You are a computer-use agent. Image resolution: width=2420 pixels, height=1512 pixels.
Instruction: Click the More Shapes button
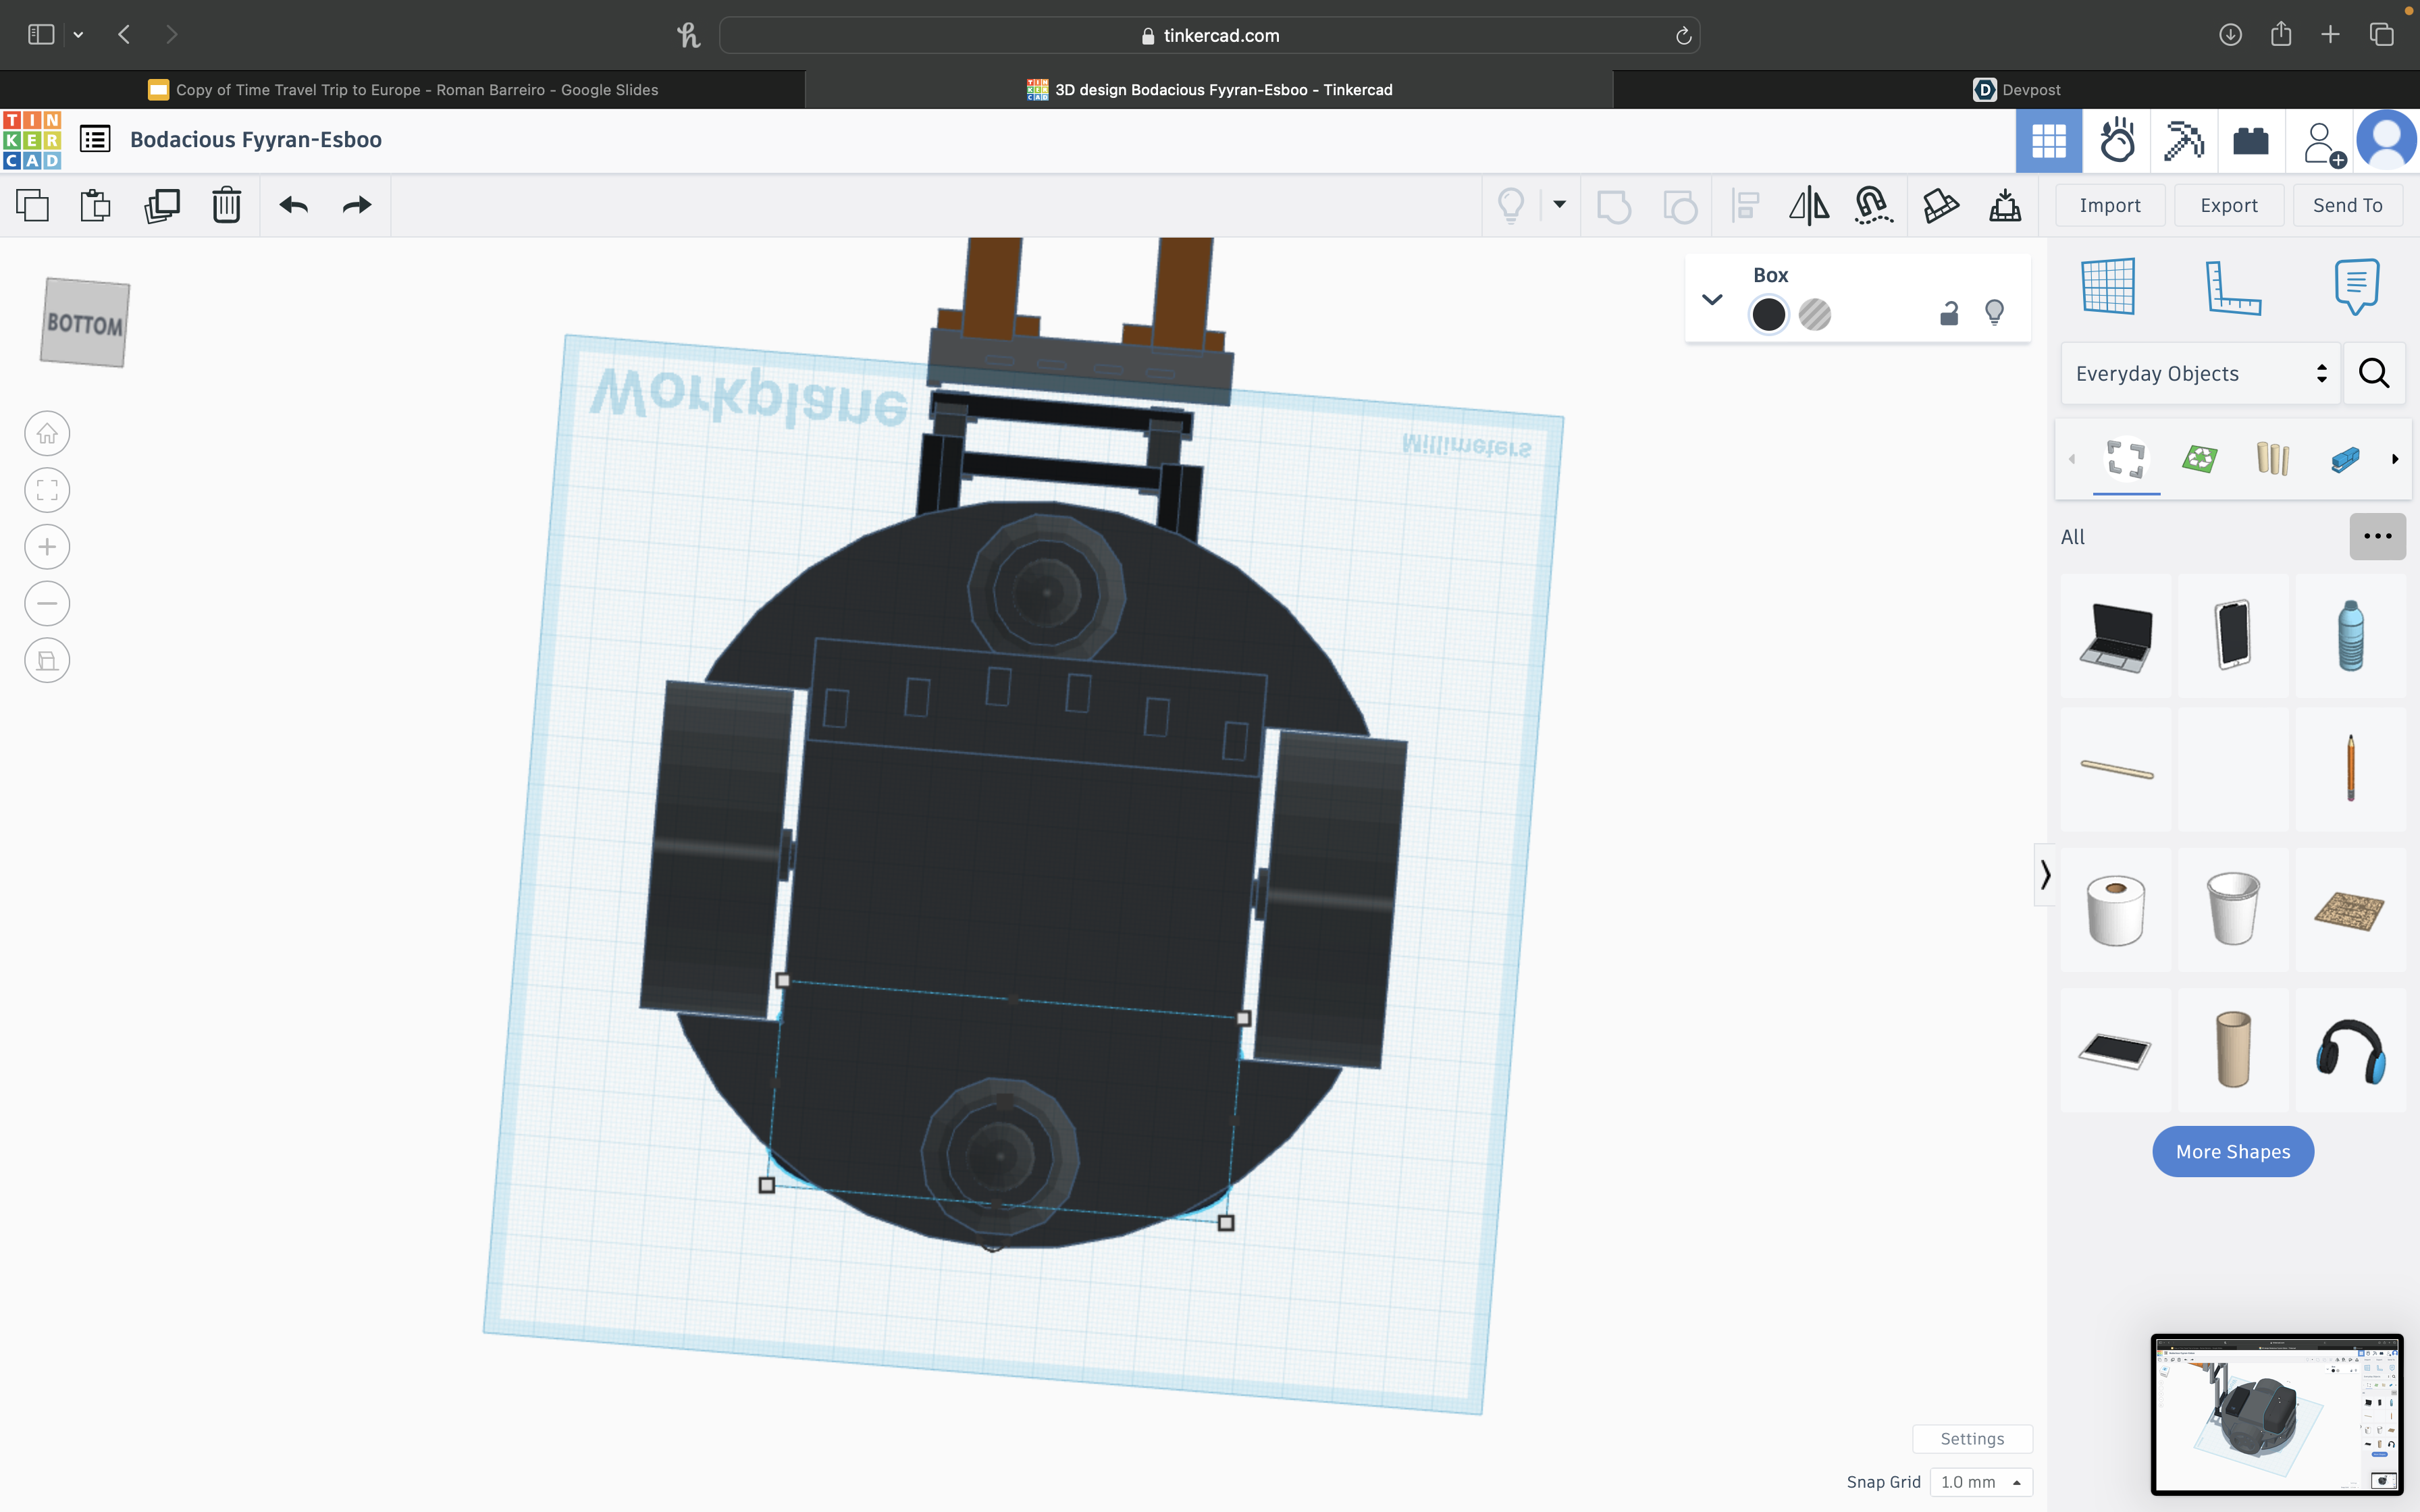point(2232,1151)
